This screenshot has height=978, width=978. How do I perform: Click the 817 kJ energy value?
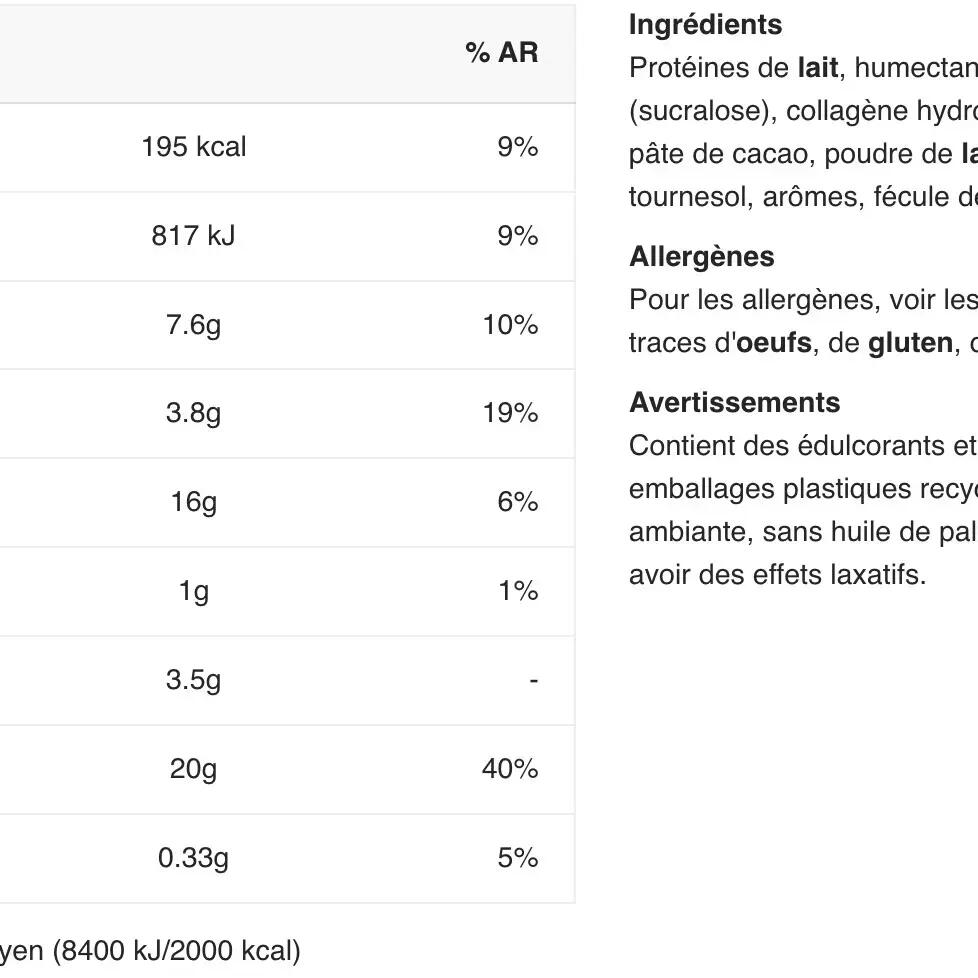(x=193, y=236)
